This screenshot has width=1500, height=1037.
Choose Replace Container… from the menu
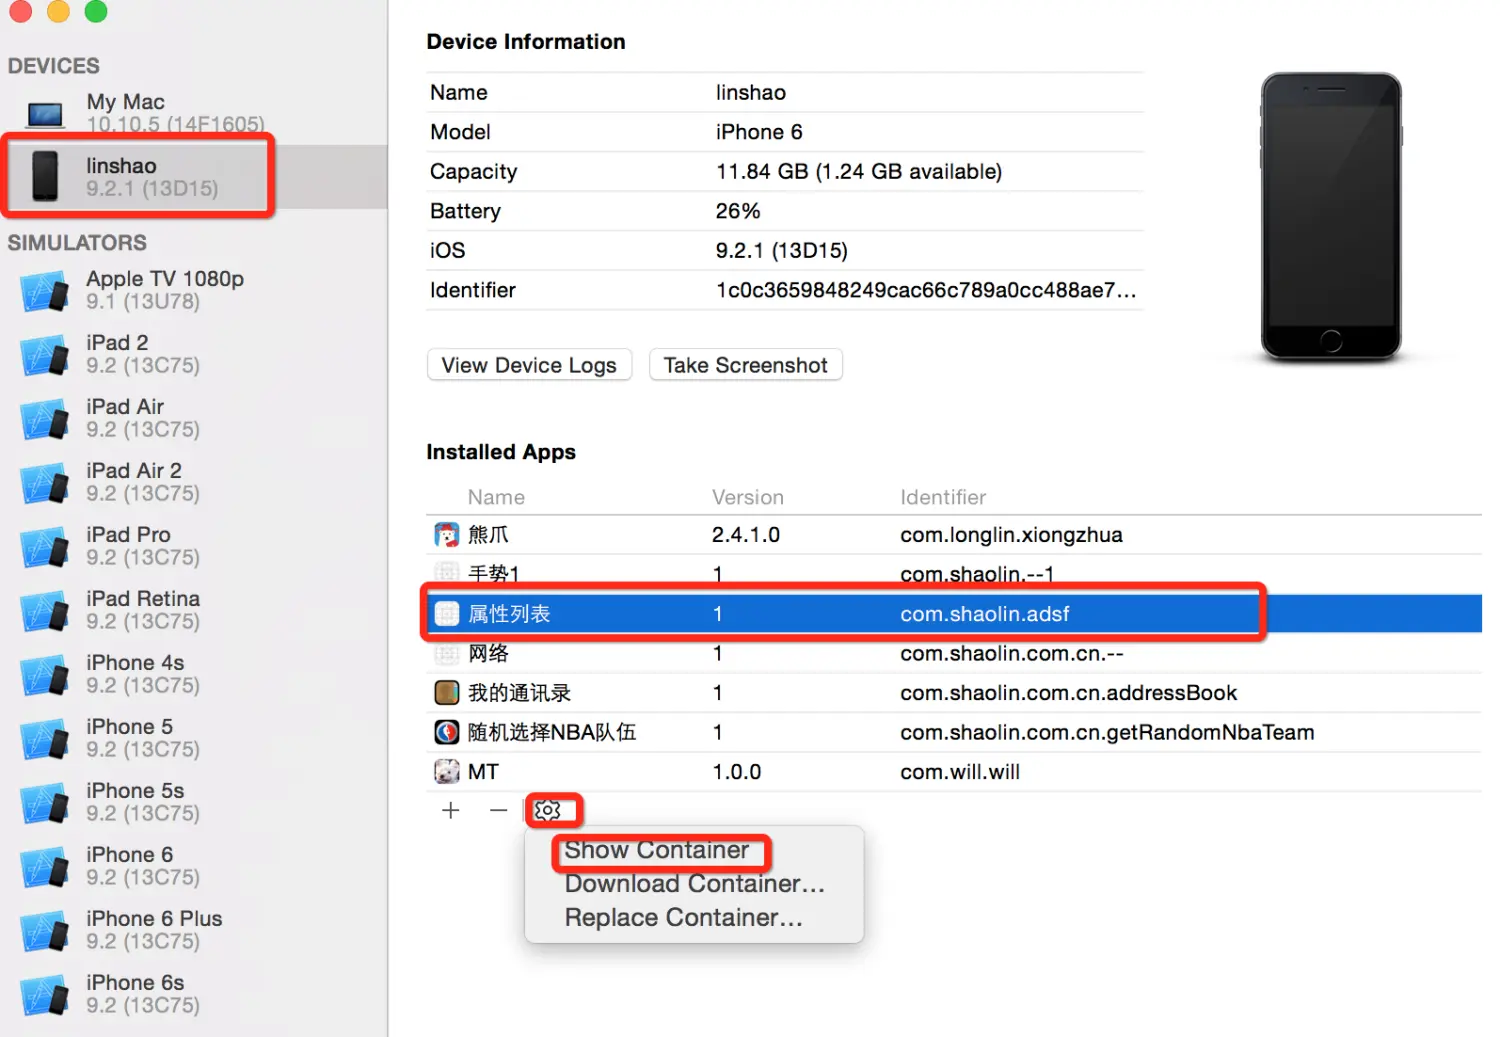(683, 918)
